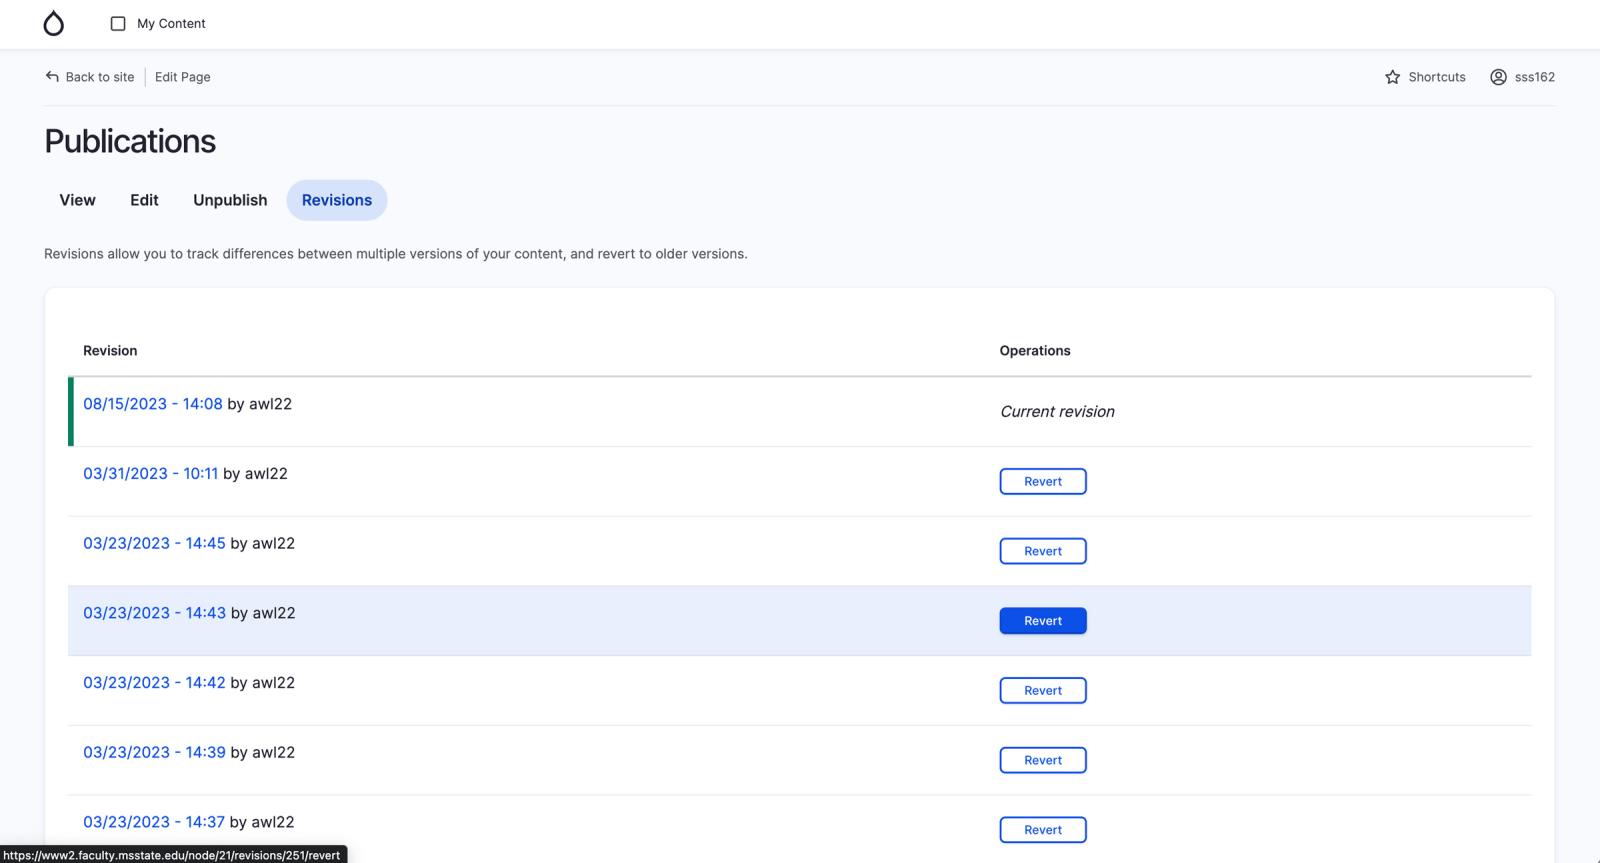Open the 03/23/2023 - 14:37 revision link

pos(153,822)
